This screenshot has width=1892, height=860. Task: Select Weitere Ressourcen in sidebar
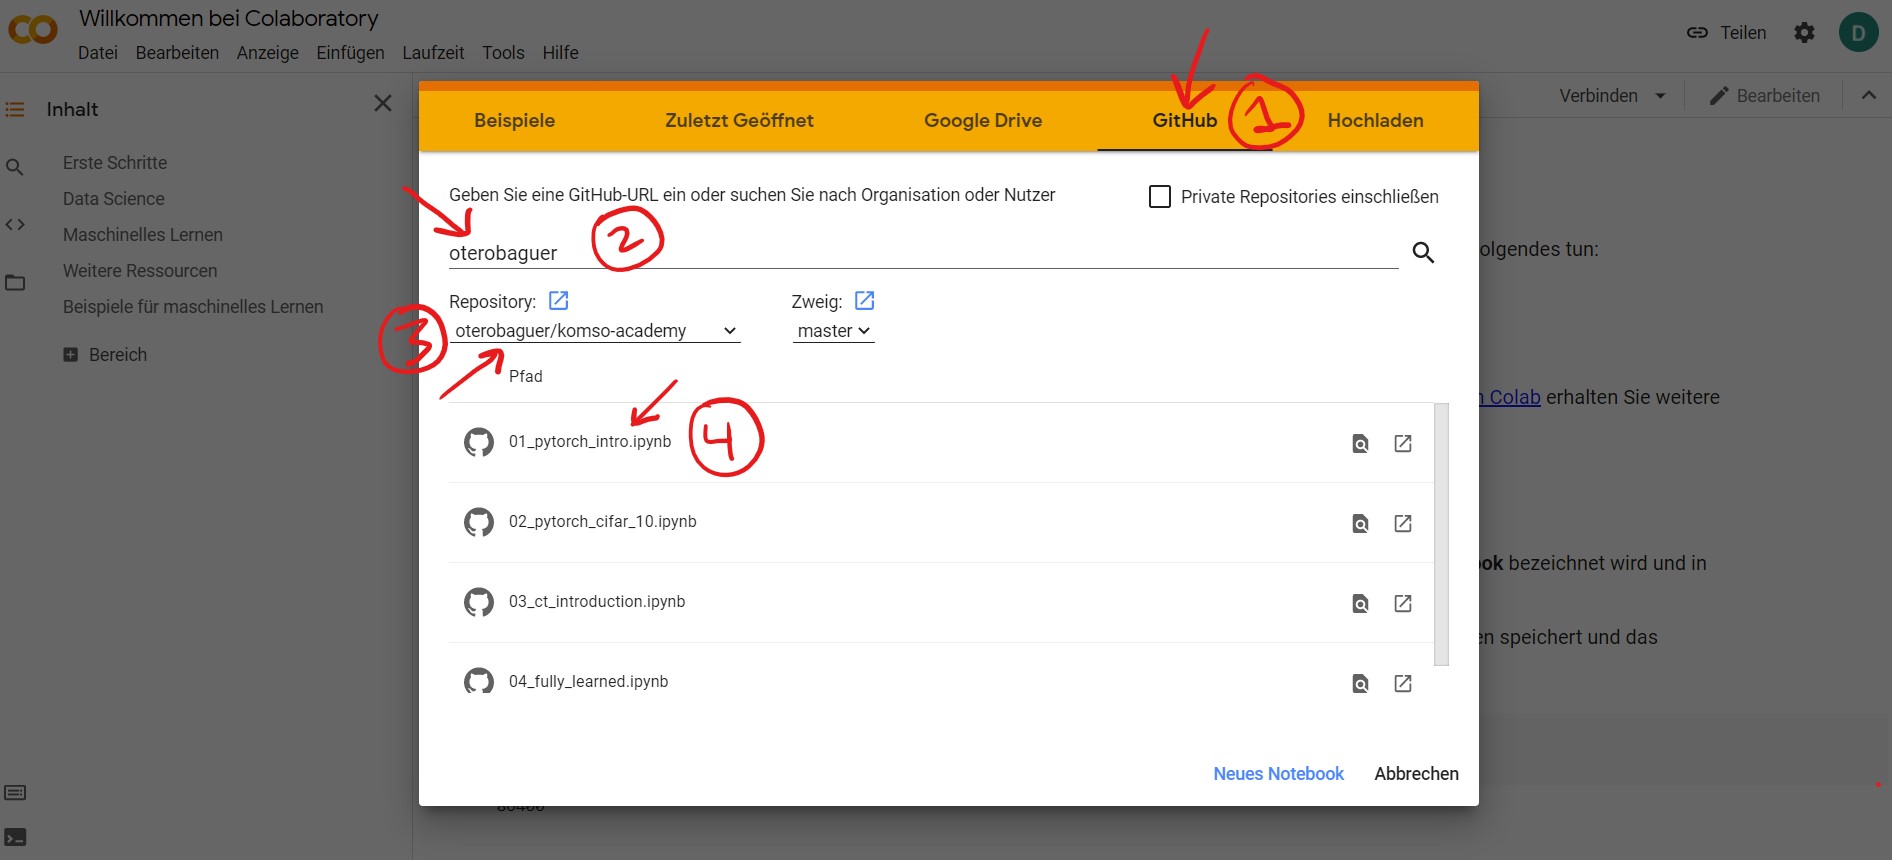pos(140,271)
